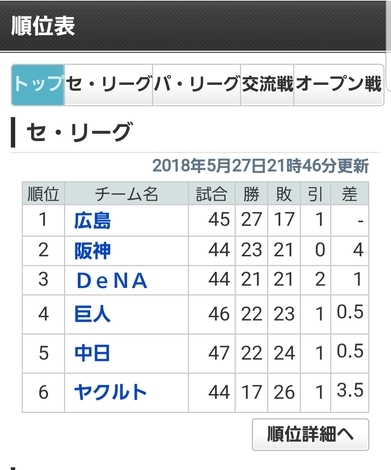Open the パ・リーグ tab
This screenshot has width=391, height=470.
coord(197,85)
